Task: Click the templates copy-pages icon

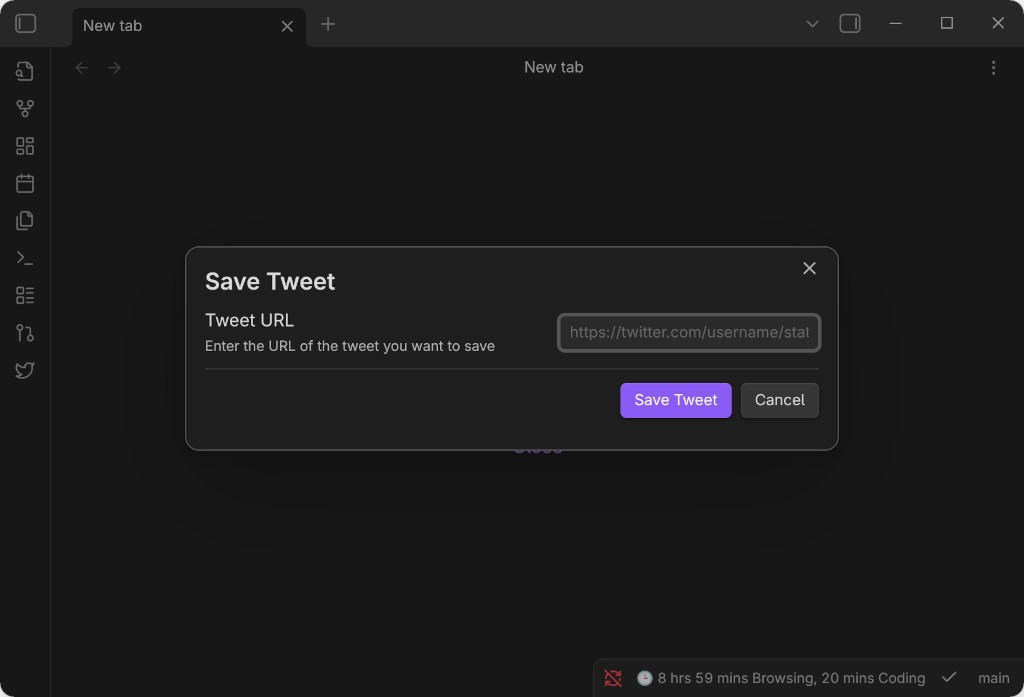Action: (25, 220)
